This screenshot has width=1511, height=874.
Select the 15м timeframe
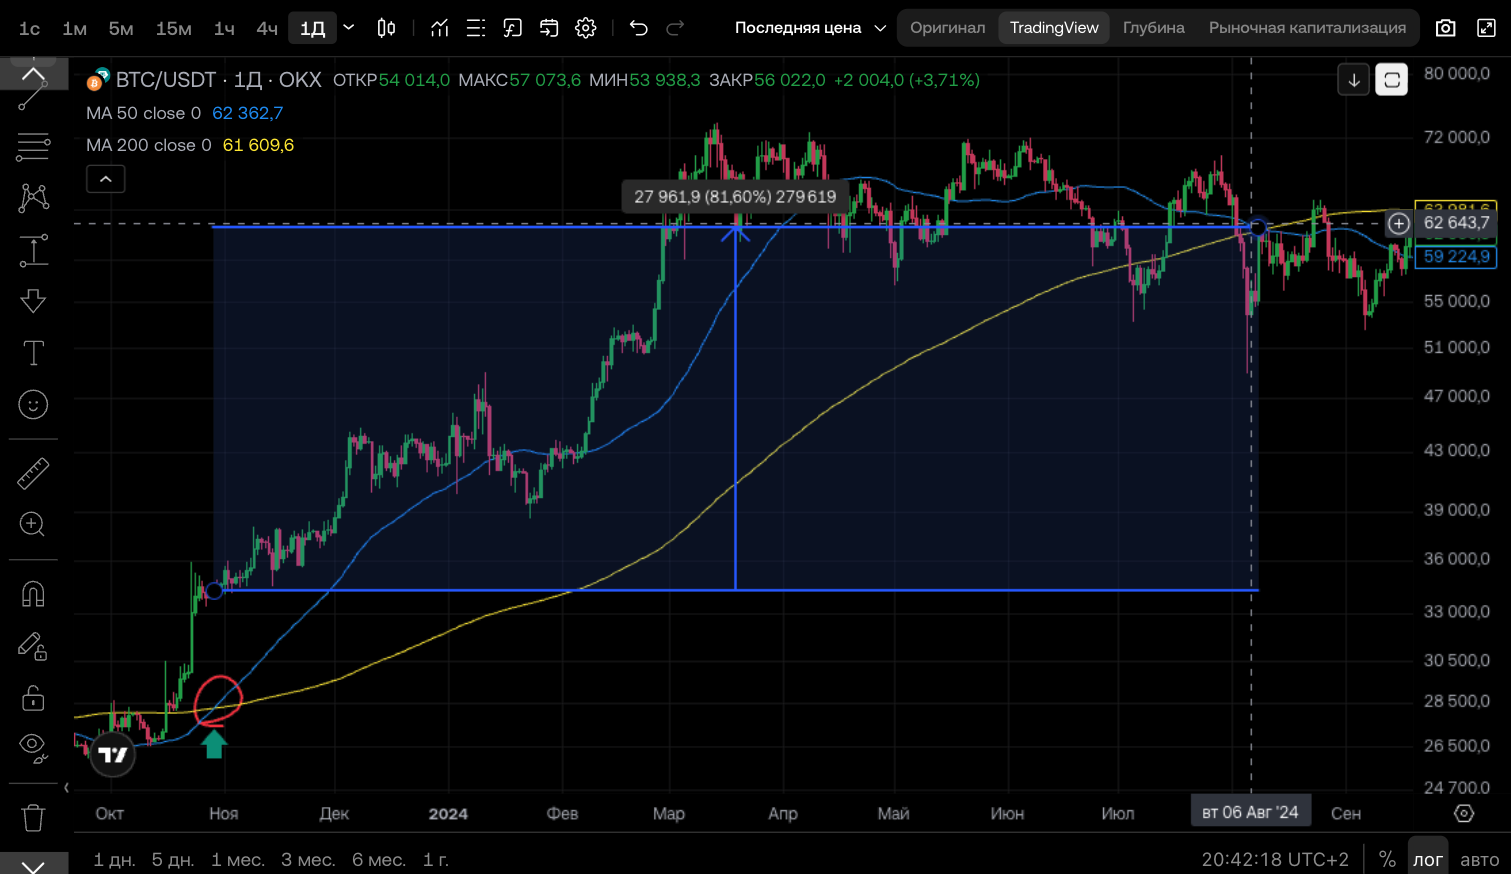[x=174, y=28]
